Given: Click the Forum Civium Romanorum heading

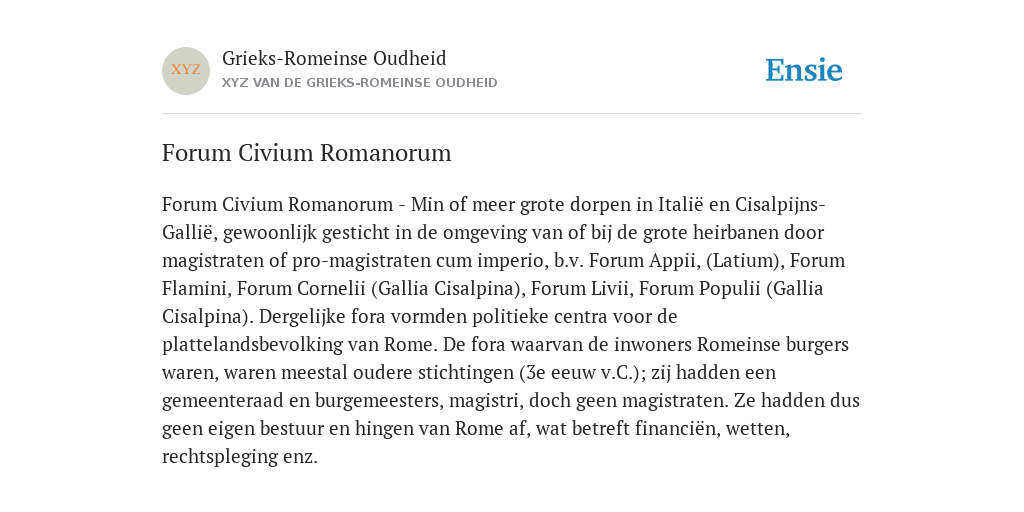Looking at the screenshot, I should coord(307,153).
